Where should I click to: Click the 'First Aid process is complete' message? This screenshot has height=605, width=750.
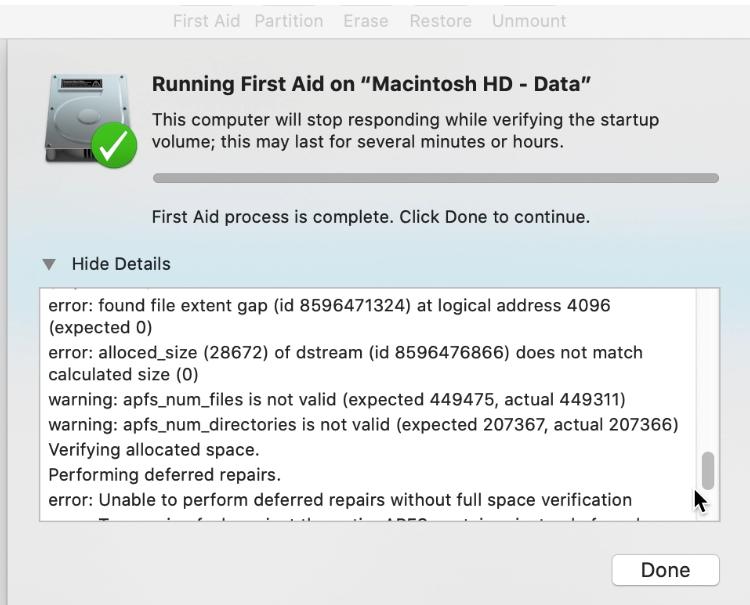coord(371,217)
